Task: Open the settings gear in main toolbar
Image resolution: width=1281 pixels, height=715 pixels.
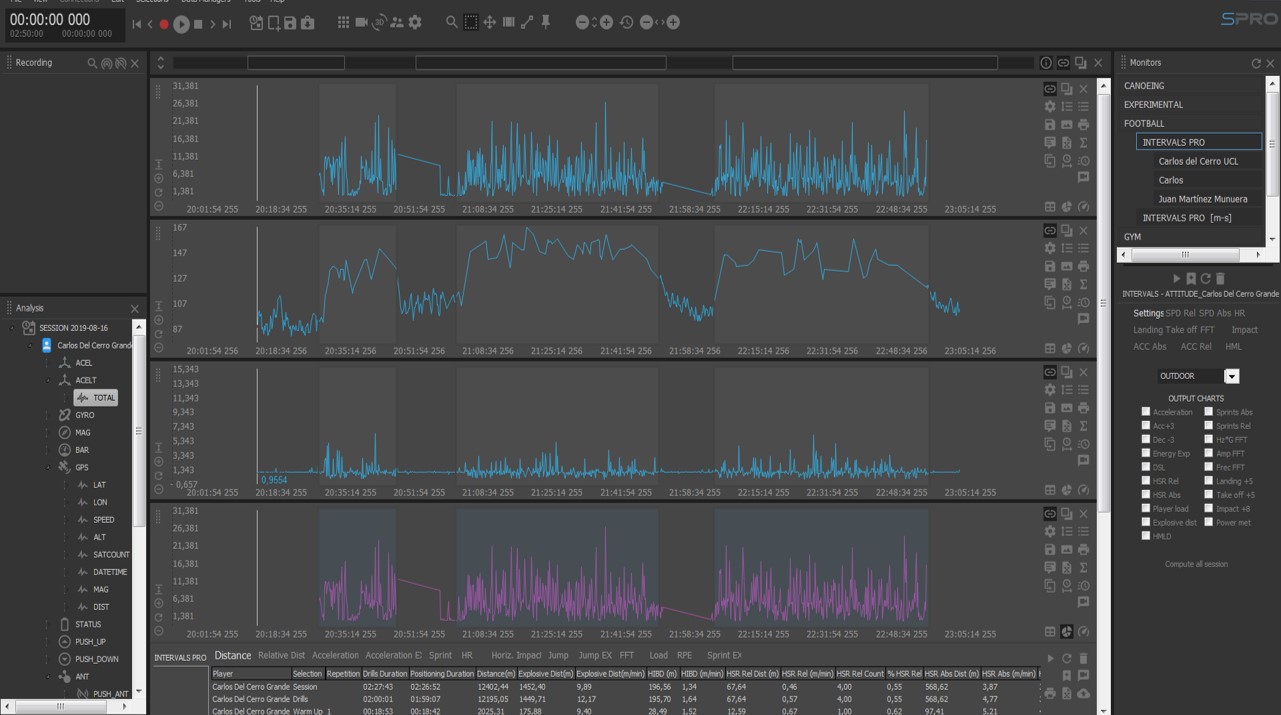Action: (x=415, y=22)
